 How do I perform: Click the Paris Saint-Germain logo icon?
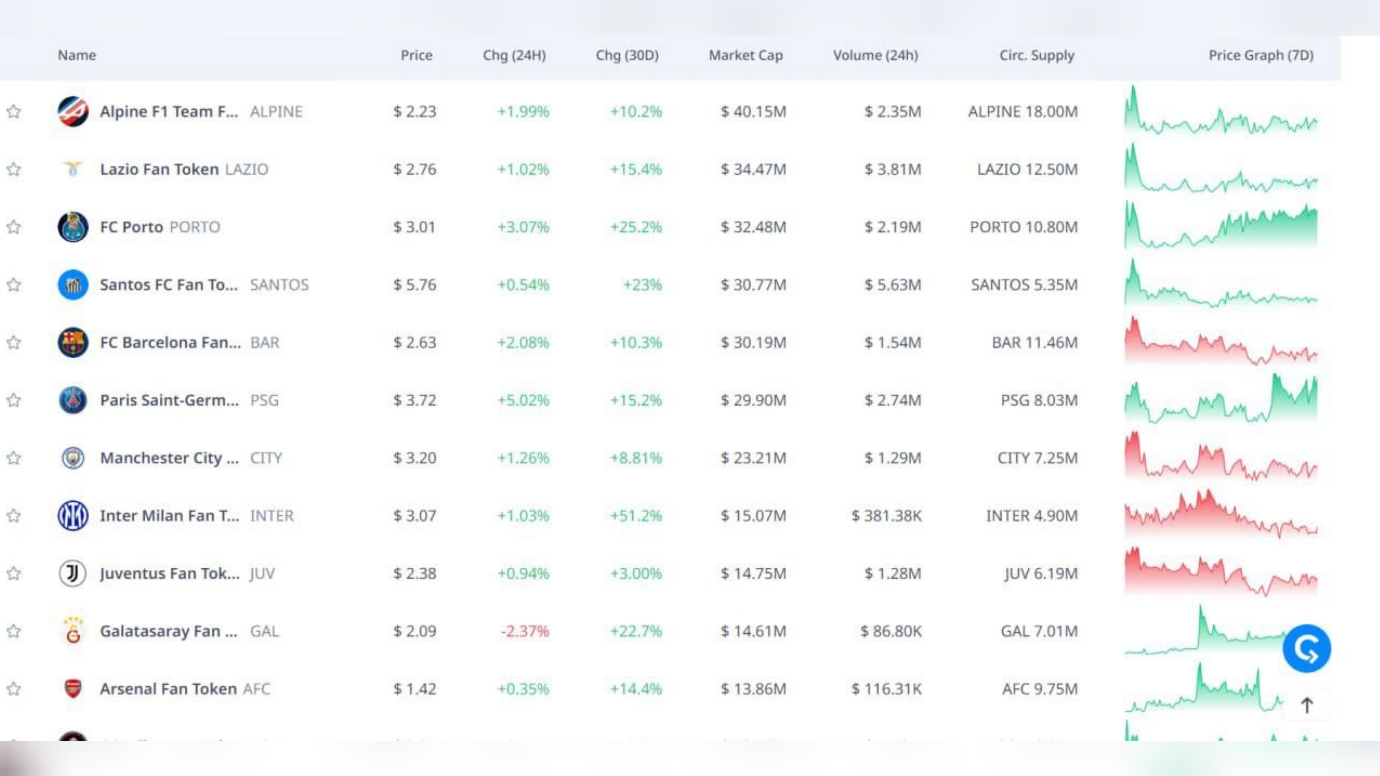(x=73, y=400)
